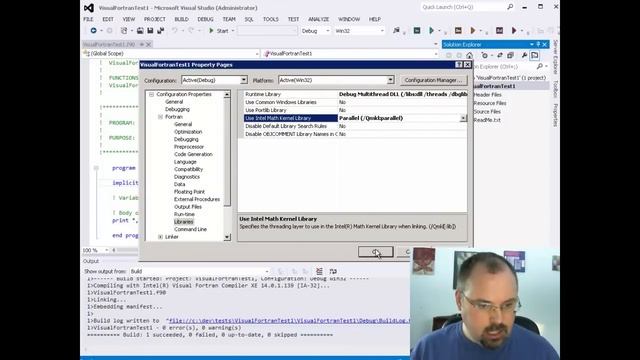This screenshot has width=640, height=360.
Task: Click the dark red play arrow in toolbar
Action: click(x=514, y=31)
